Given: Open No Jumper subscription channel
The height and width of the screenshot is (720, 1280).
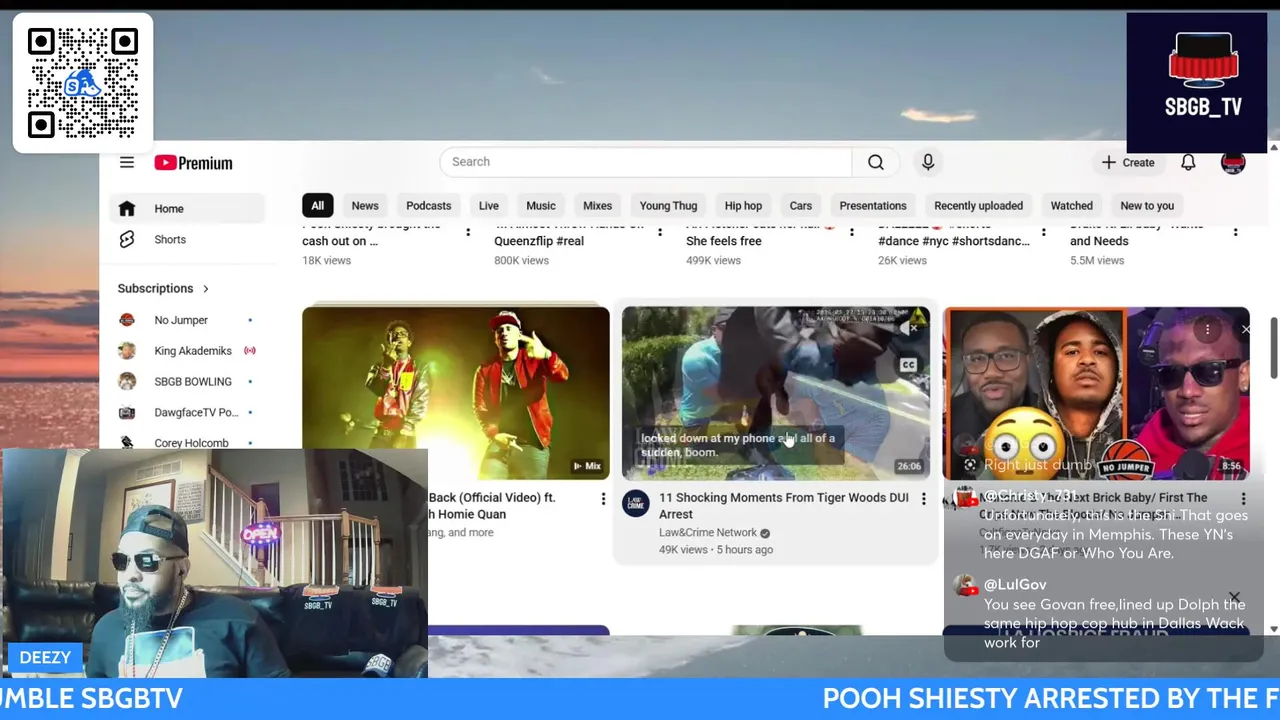Looking at the screenshot, I should click(x=187, y=320).
